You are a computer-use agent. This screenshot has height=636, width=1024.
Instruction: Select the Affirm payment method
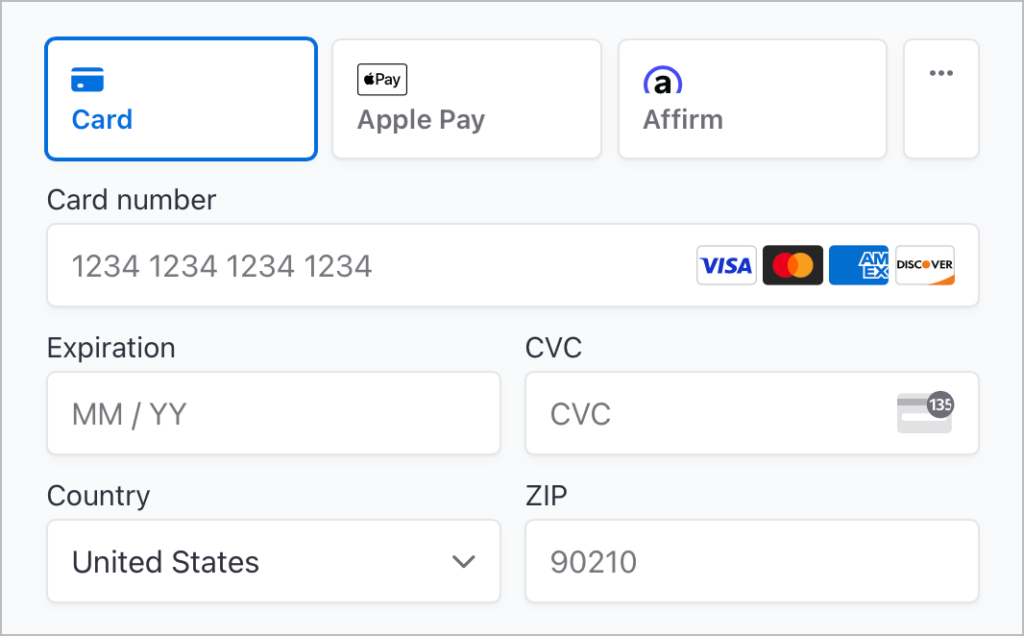tap(752, 98)
